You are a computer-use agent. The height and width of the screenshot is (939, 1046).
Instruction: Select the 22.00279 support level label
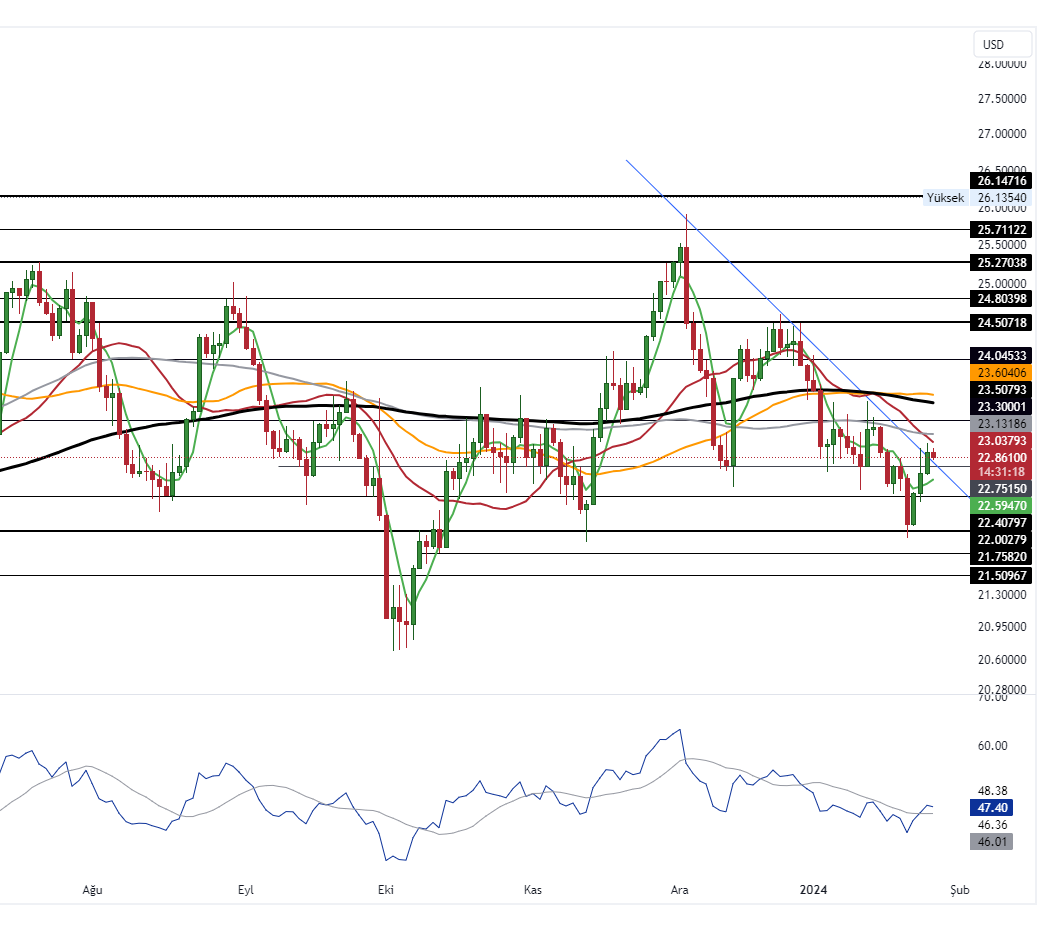tap(1001, 540)
